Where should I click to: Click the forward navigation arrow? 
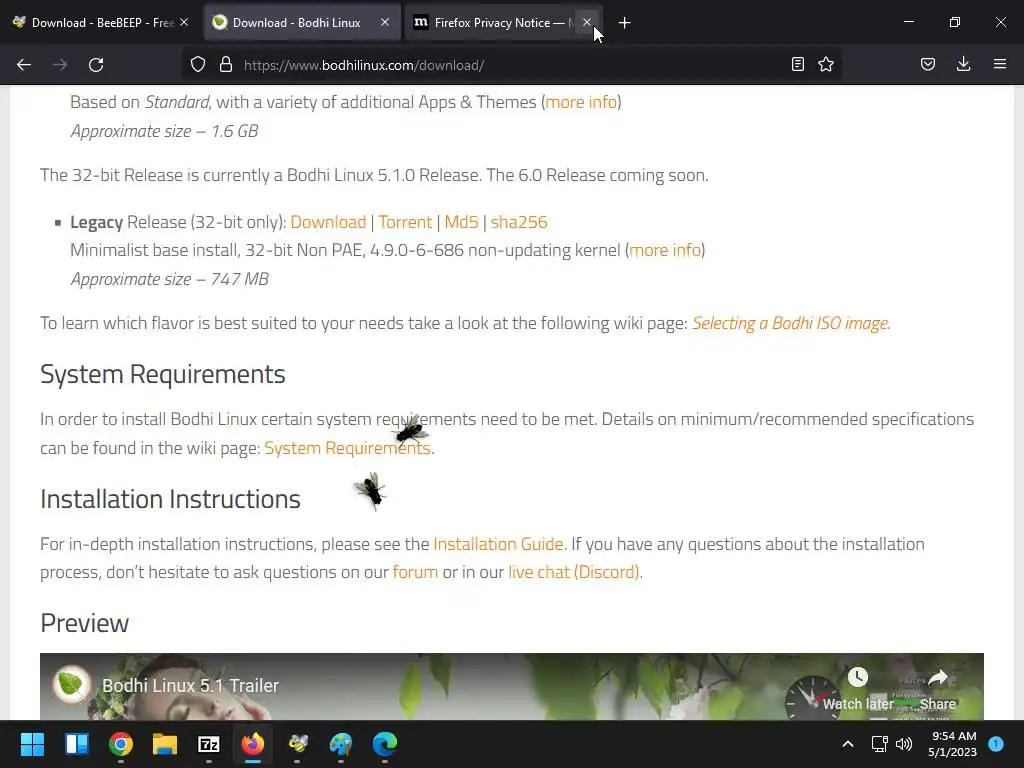60,65
